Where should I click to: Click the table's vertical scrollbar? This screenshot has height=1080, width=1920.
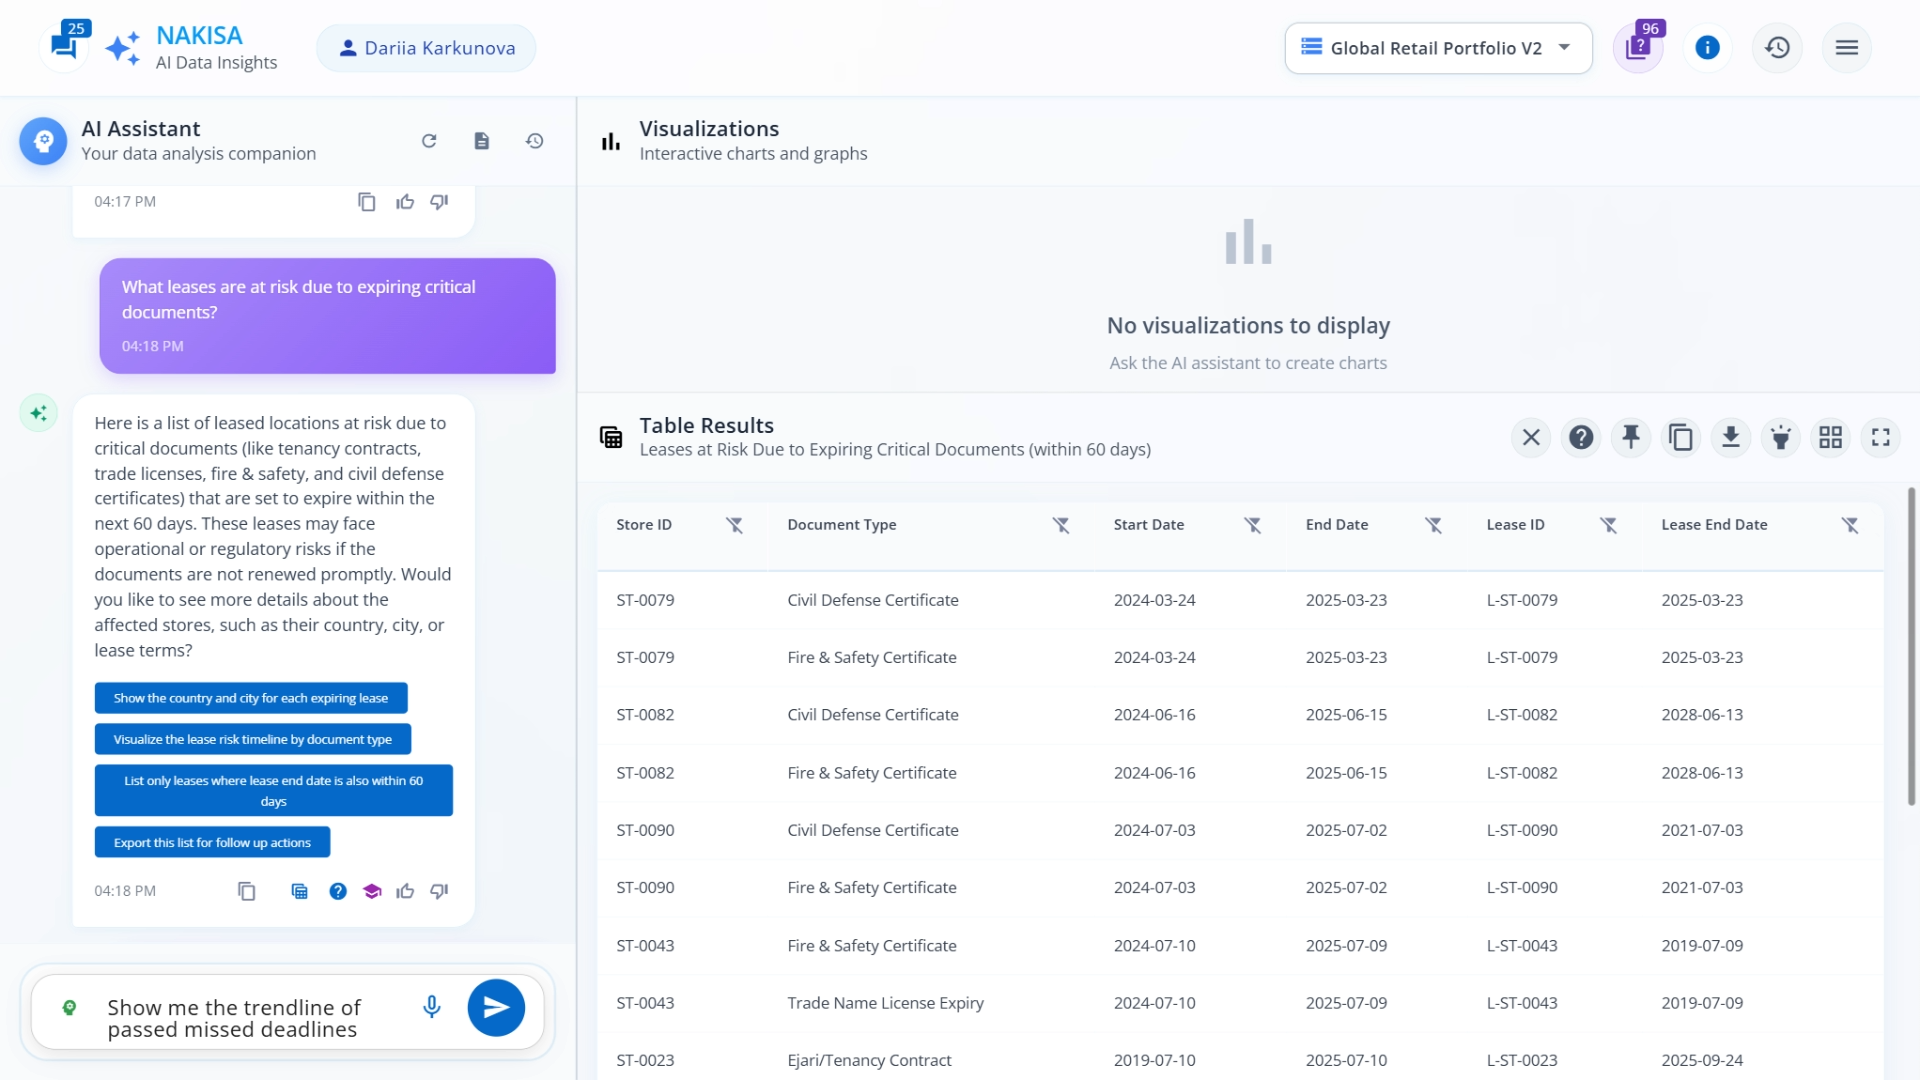pos(1911,646)
